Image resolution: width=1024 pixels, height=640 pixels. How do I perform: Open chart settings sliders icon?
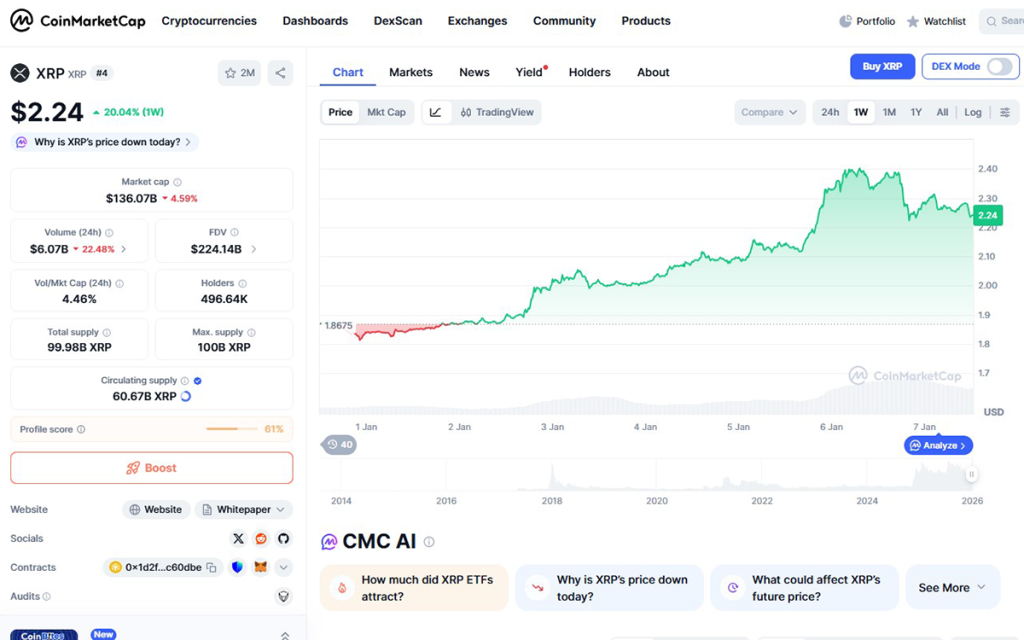click(x=1005, y=112)
